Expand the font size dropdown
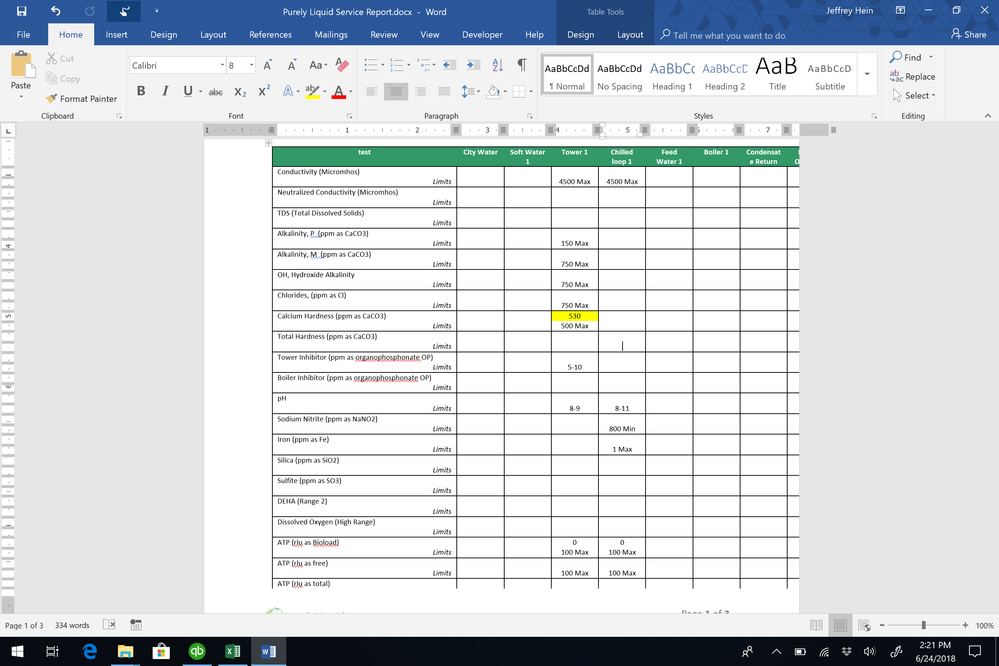Screen dimensions: 999x666 point(253,63)
